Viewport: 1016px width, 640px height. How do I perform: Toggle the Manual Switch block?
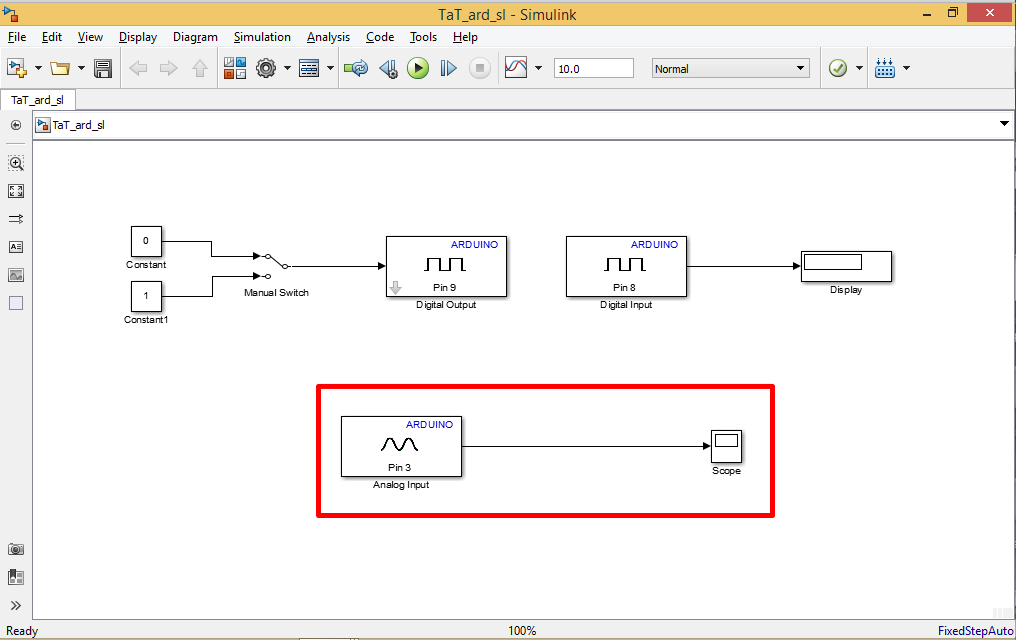pyautogui.click(x=275, y=266)
